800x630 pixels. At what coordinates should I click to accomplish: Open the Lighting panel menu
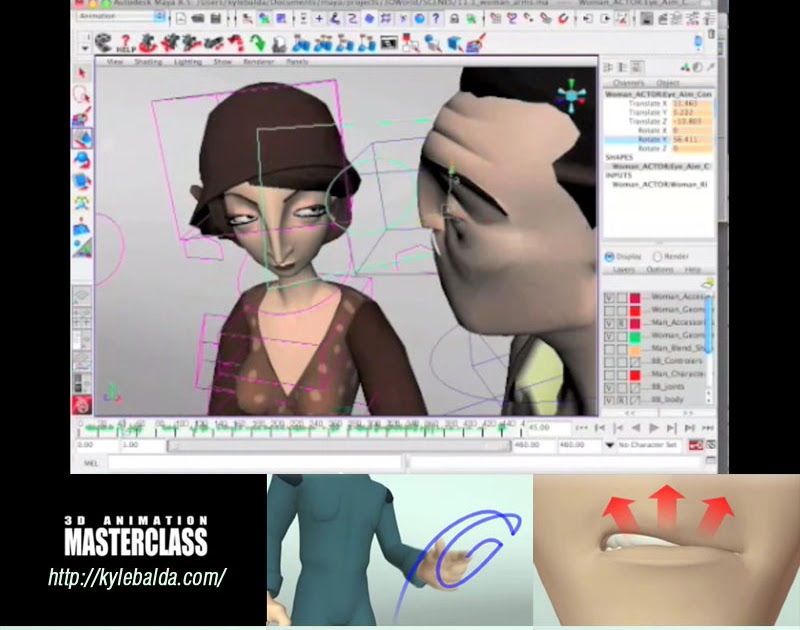pyautogui.click(x=188, y=62)
